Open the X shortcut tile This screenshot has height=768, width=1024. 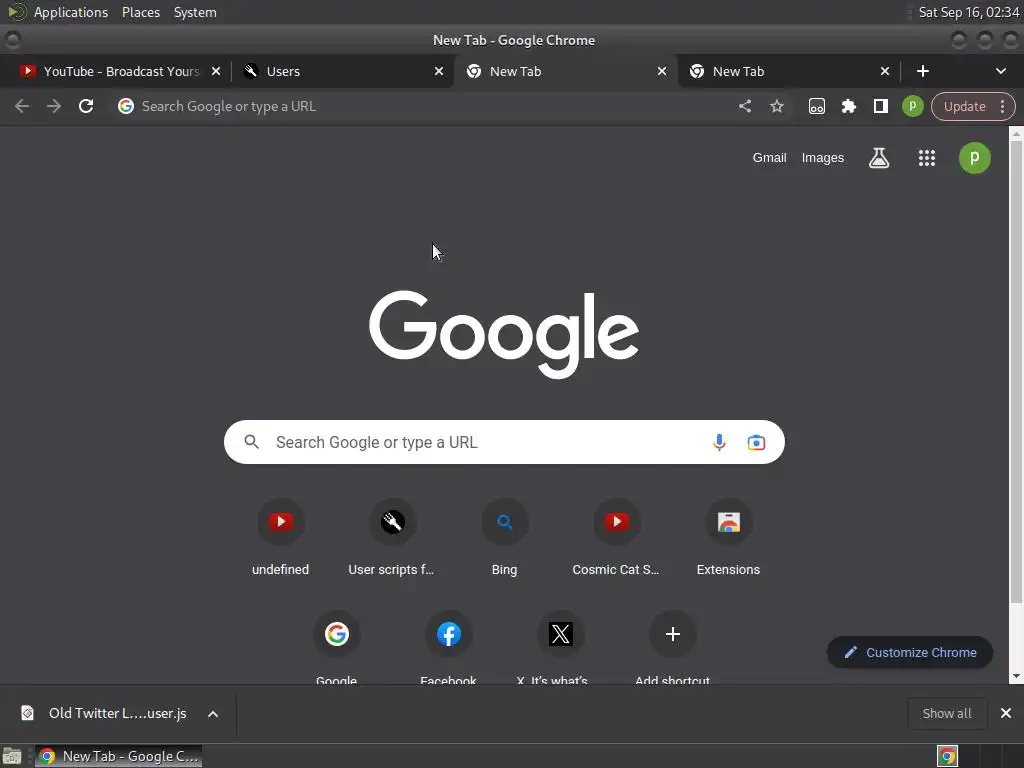[x=560, y=647]
